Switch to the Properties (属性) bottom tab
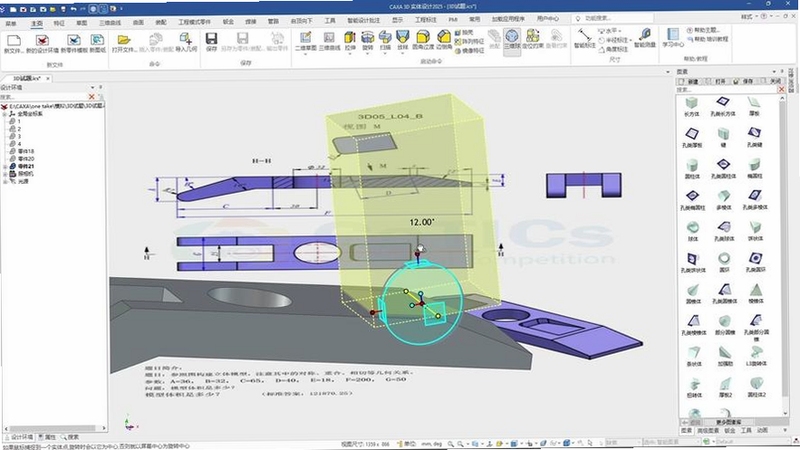This screenshot has height=450, width=800. tap(47, 437)
